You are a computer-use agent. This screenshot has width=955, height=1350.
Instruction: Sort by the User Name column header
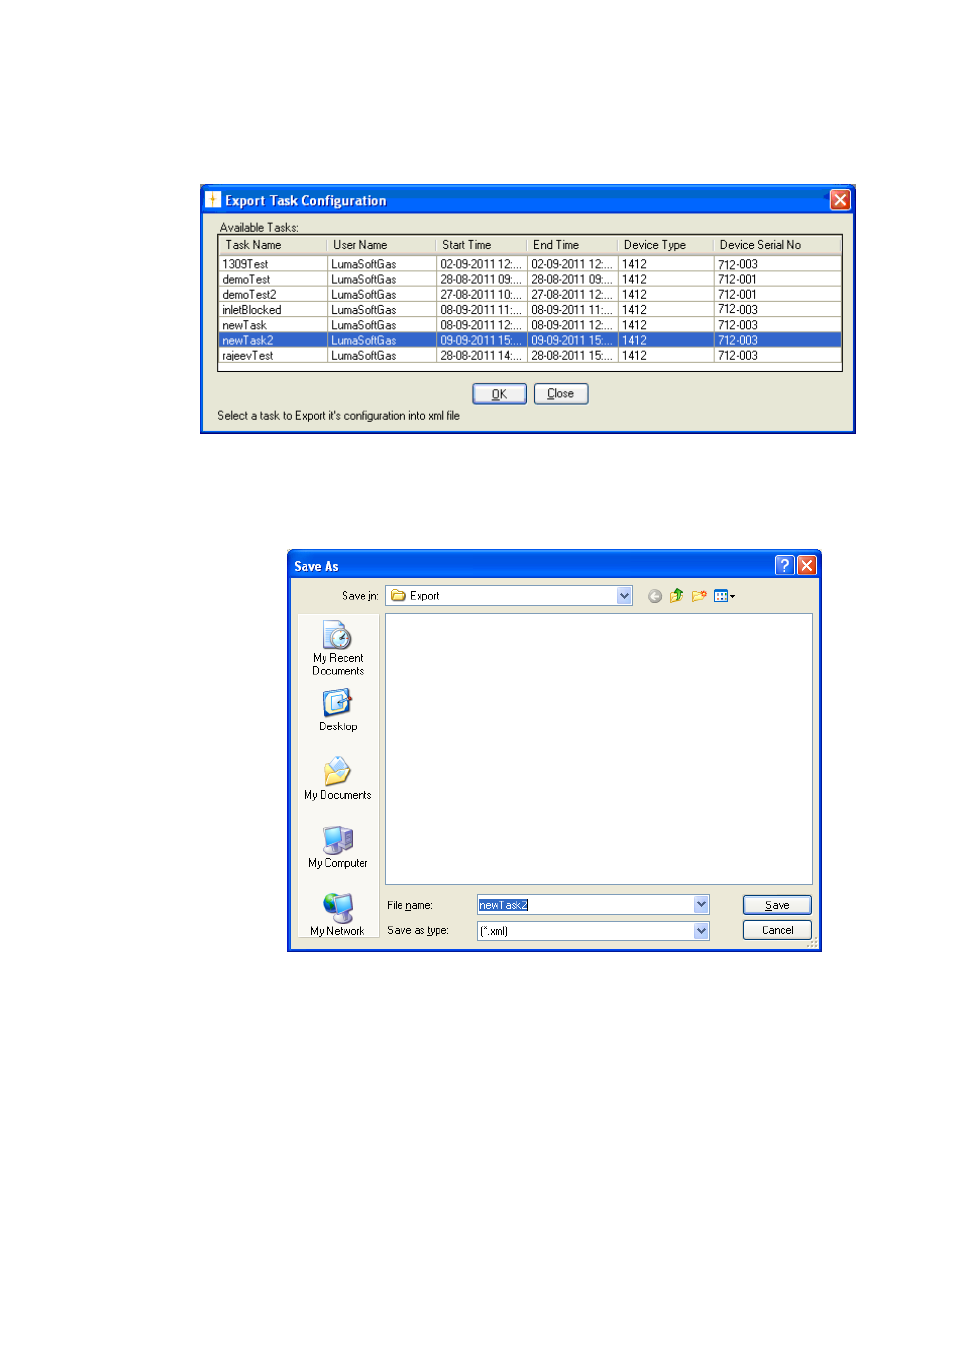(381, 245)
